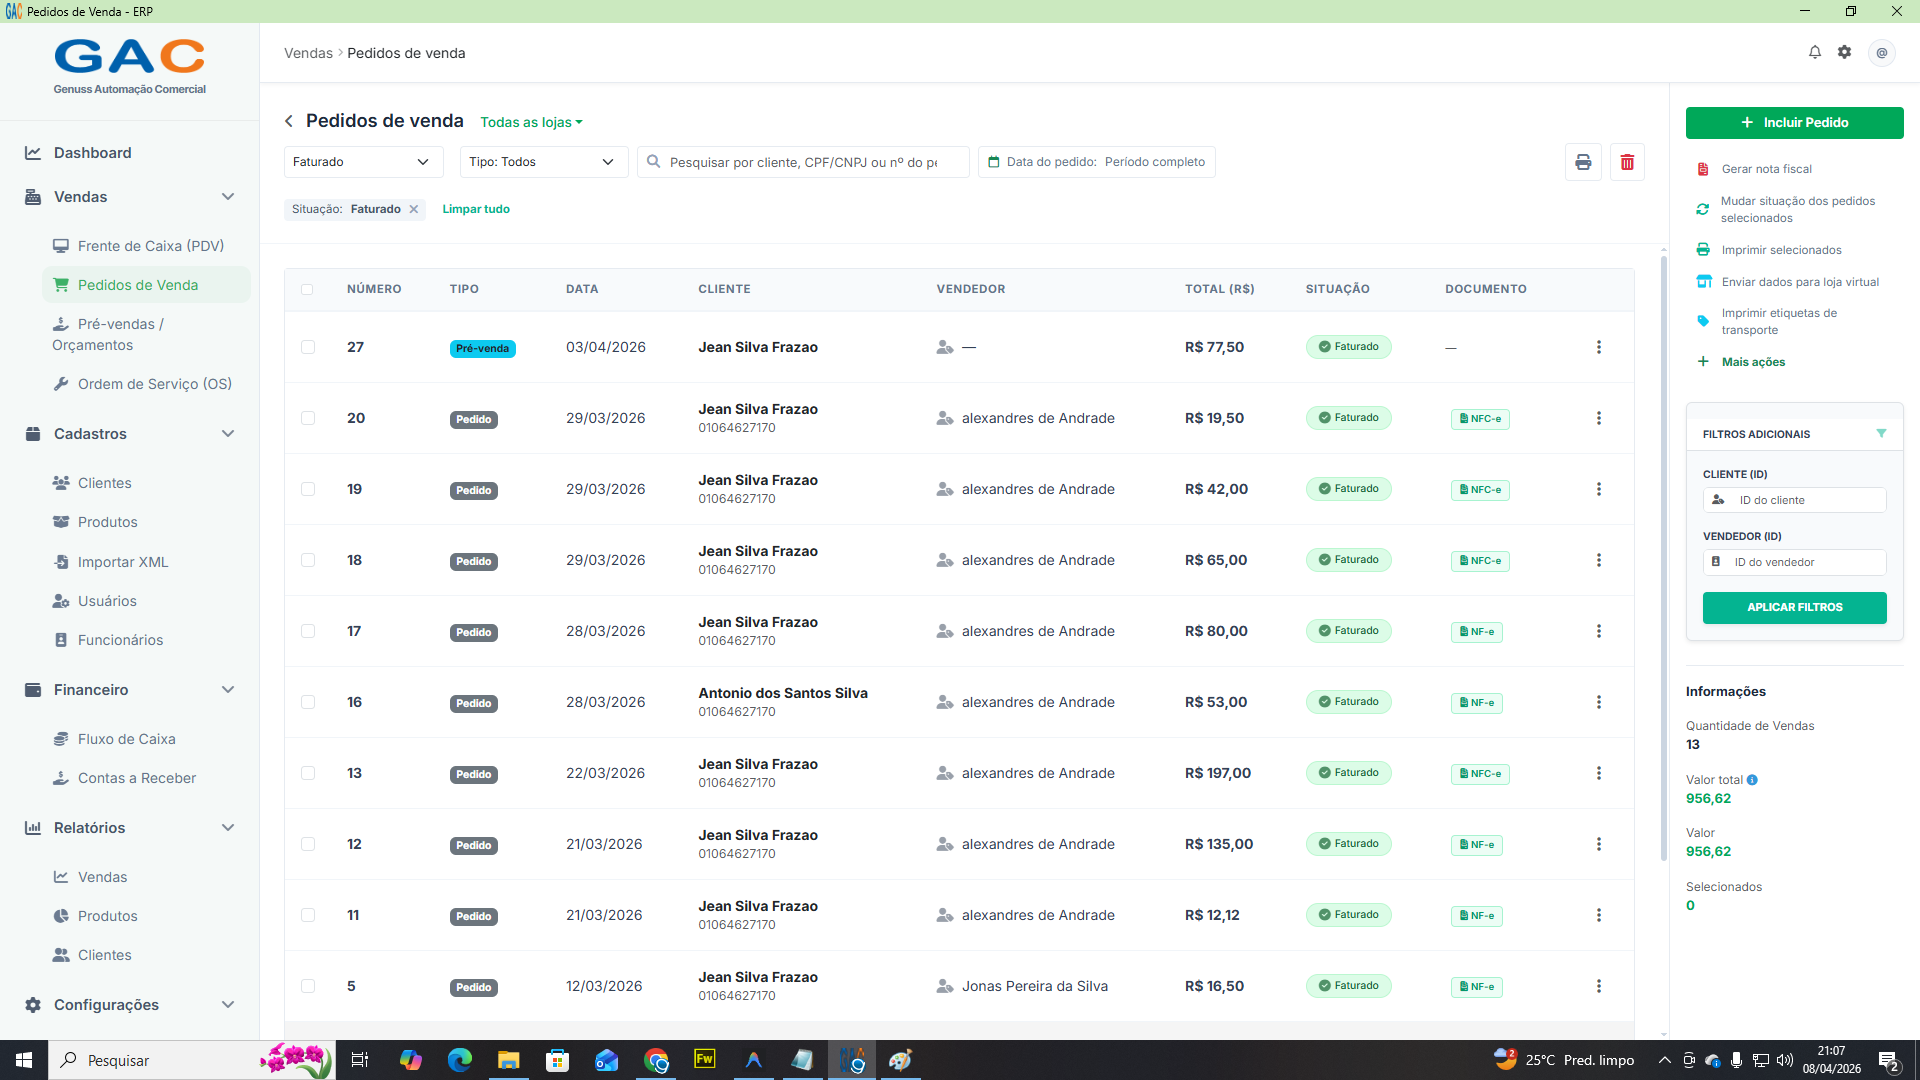This screenshot has height=1080, width=1920.
Task: Open the Todas as lojas store selector
Action: coord(531,122)
